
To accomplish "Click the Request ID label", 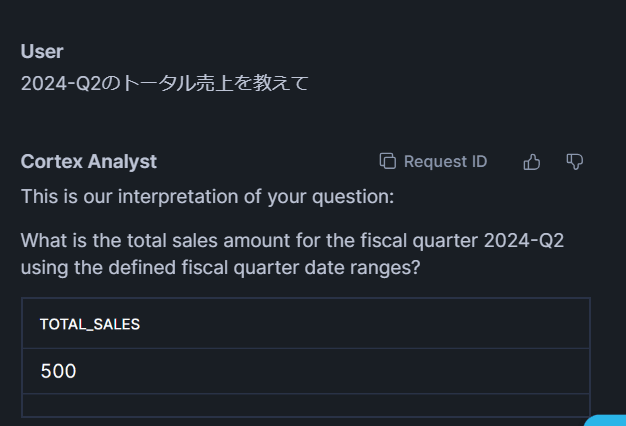I will [x=445, y=162].
